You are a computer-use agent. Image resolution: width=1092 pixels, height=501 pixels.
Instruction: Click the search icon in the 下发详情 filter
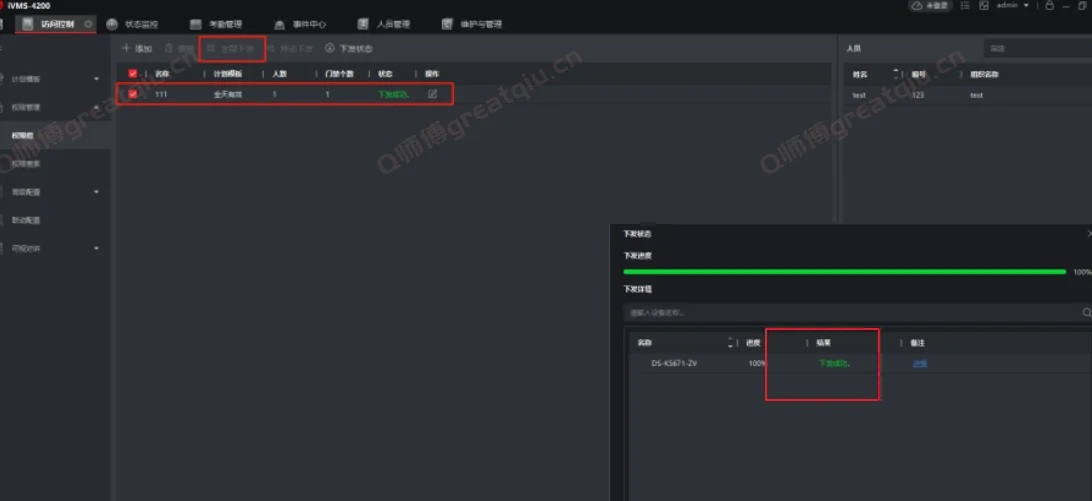tap(1087, 313)
